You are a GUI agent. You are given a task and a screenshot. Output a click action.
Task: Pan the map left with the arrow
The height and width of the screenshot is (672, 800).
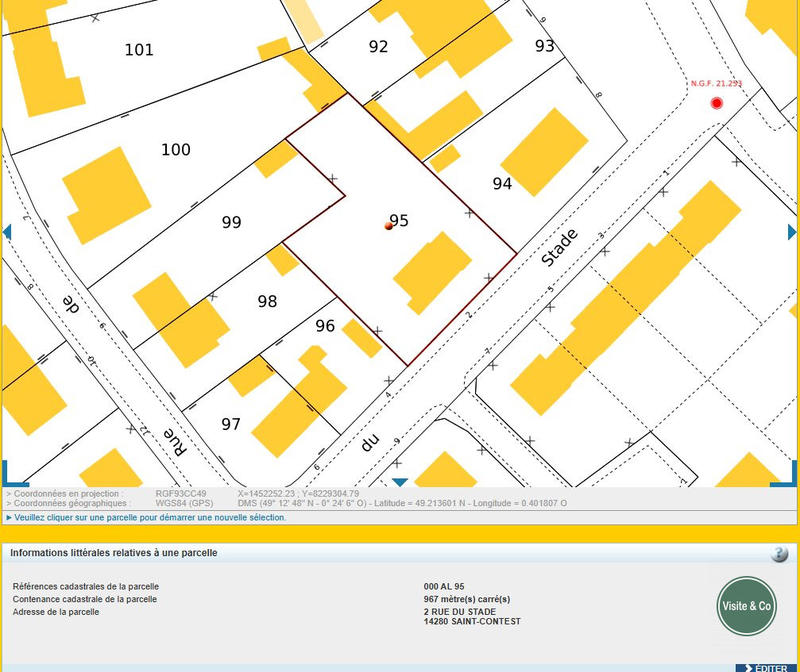(x=7, y=232)
